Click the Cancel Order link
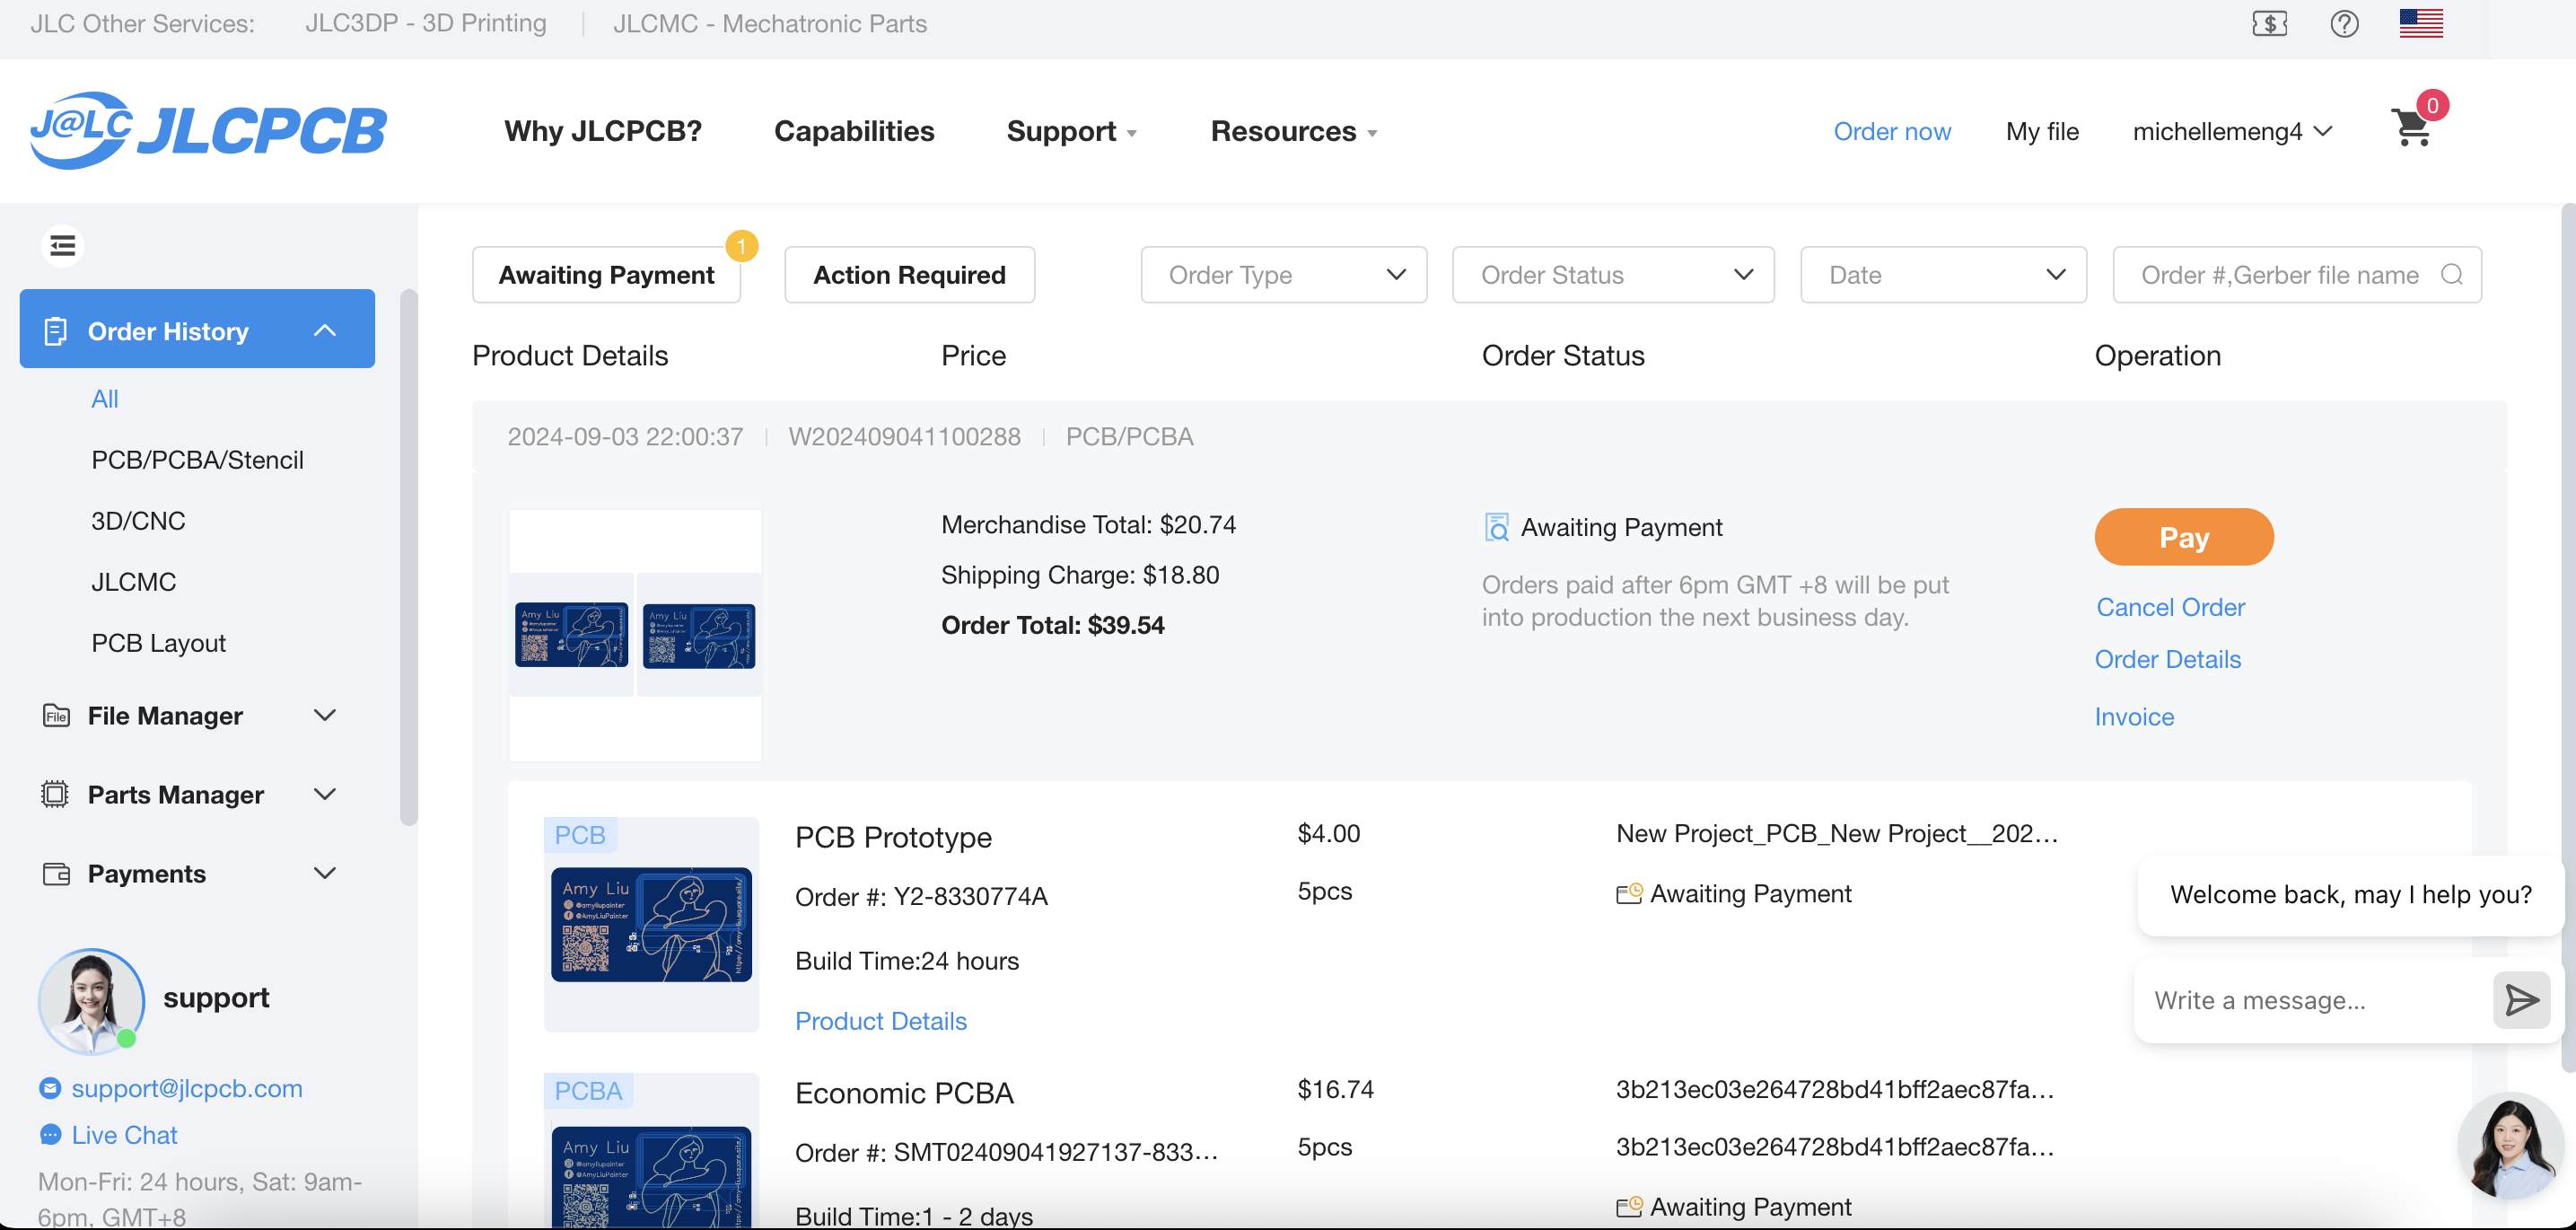This screenshot has width=2576, height=1230. 2169,607
